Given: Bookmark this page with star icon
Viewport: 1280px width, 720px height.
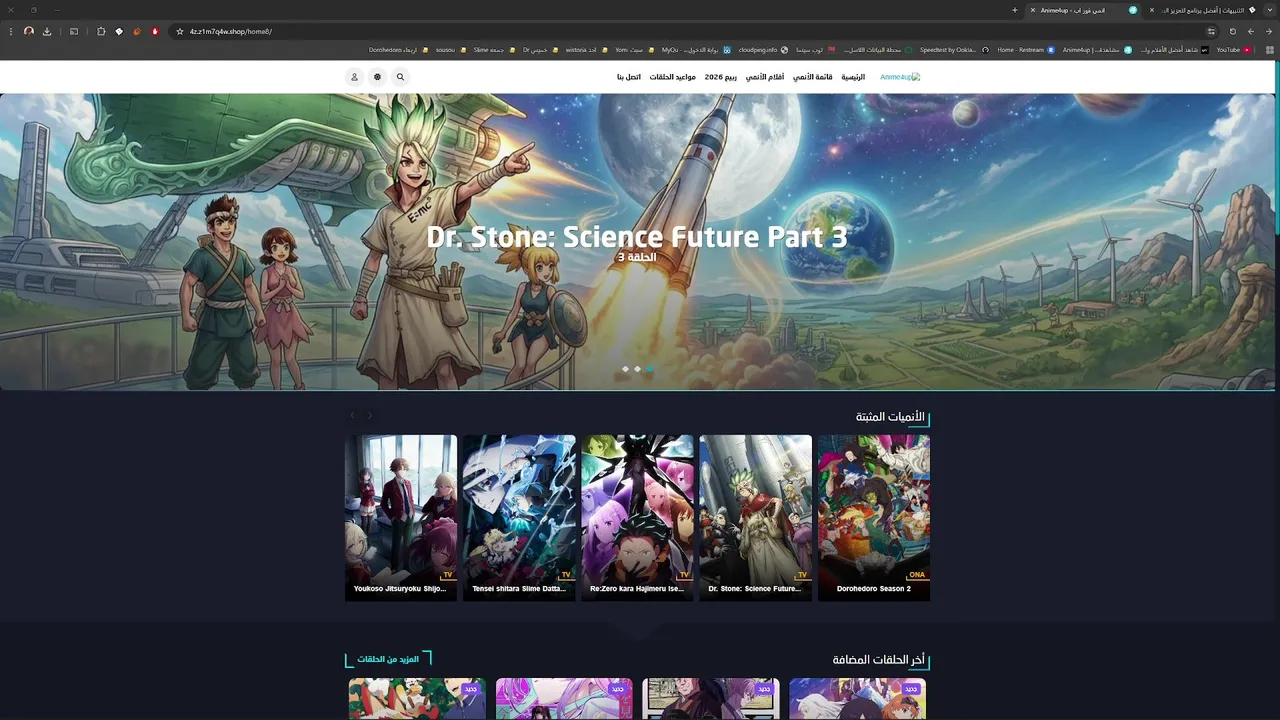Looking at the screenshot, I should pyautogui.click(x=180, y=31).
